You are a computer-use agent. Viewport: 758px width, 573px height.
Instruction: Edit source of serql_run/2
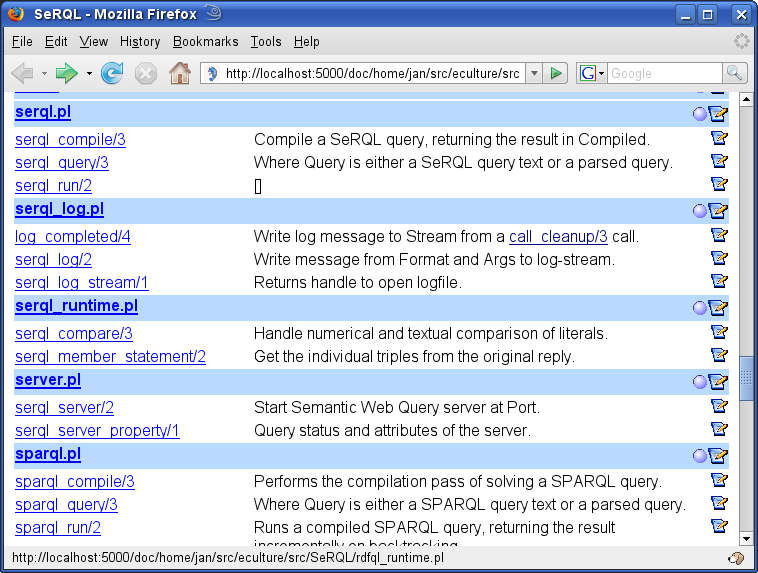[x=719, y=184]
